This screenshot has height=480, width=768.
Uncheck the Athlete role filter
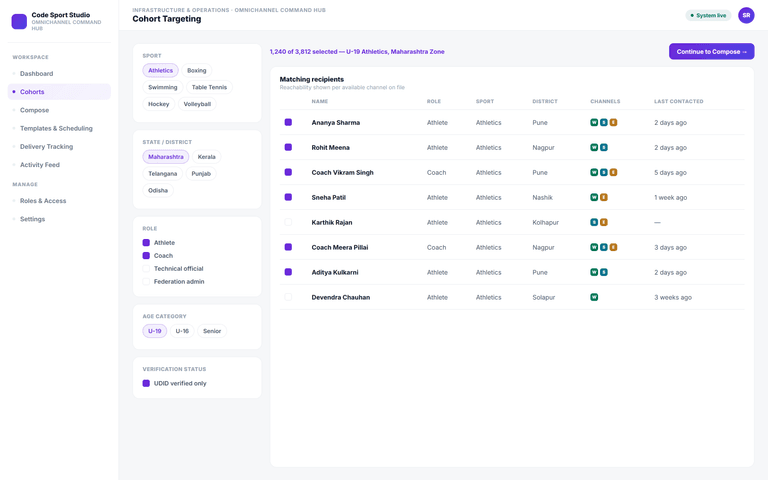click(x=146, y=242)
